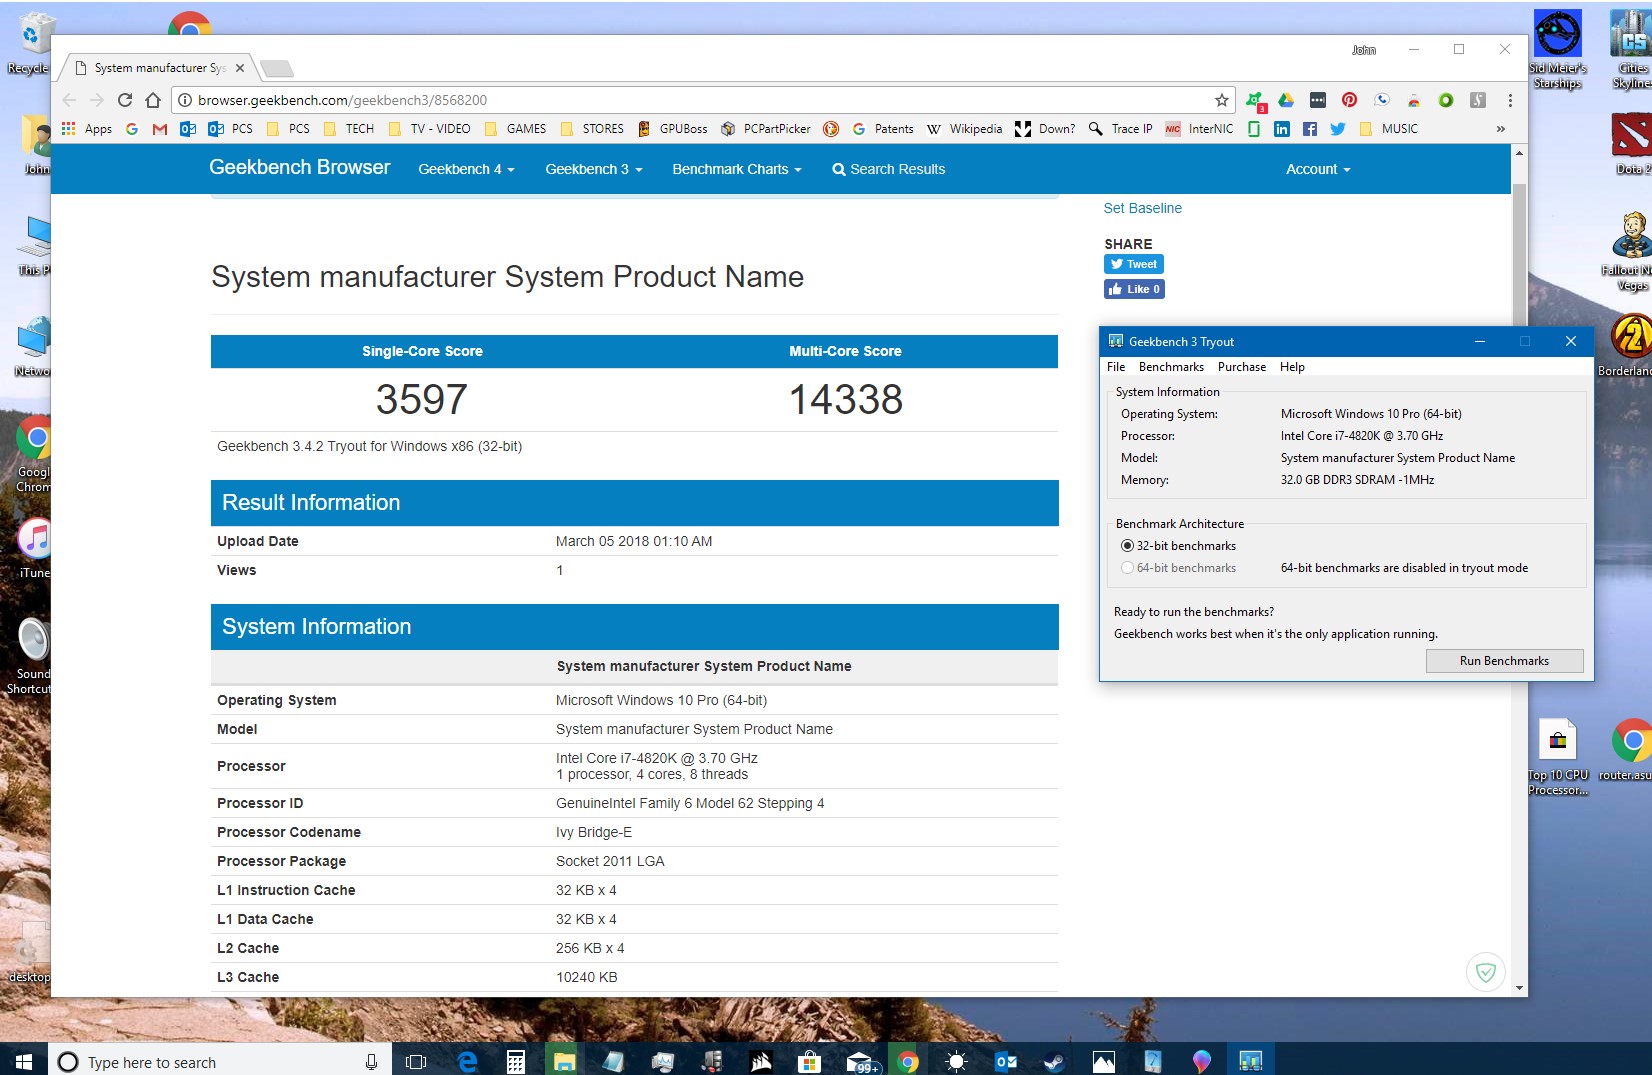Open the STORES bookmarks folder
The image size is (1652, 1075).
[592, 129]
